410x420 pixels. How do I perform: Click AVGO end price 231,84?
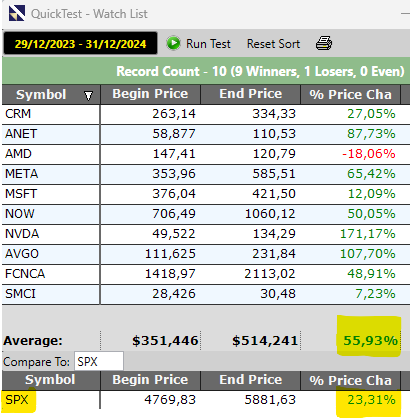(274, 254)
